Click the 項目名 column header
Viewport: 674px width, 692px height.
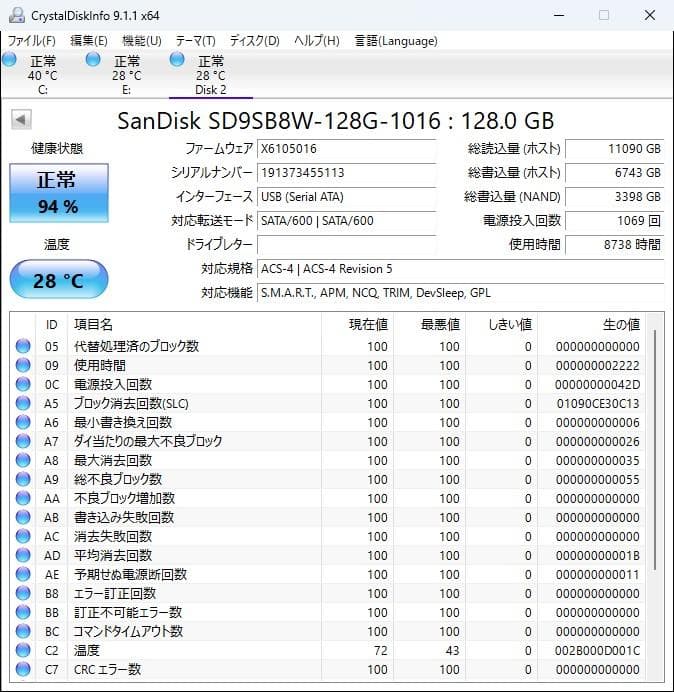[x=194, y=324]
